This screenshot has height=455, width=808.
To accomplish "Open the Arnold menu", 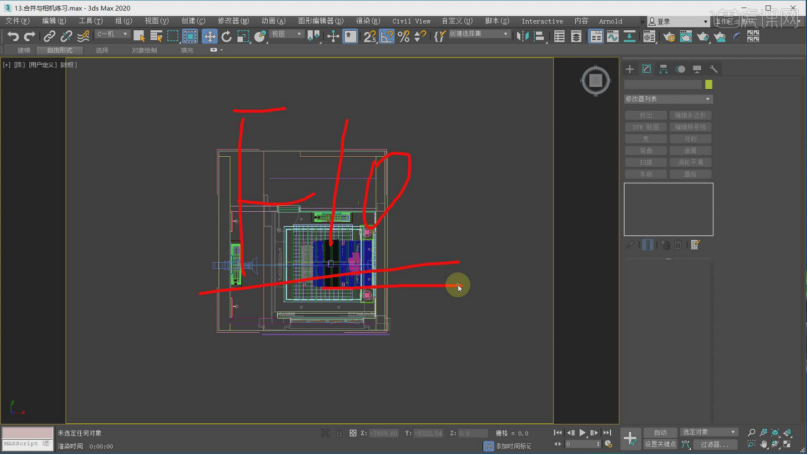I will 611,21.
